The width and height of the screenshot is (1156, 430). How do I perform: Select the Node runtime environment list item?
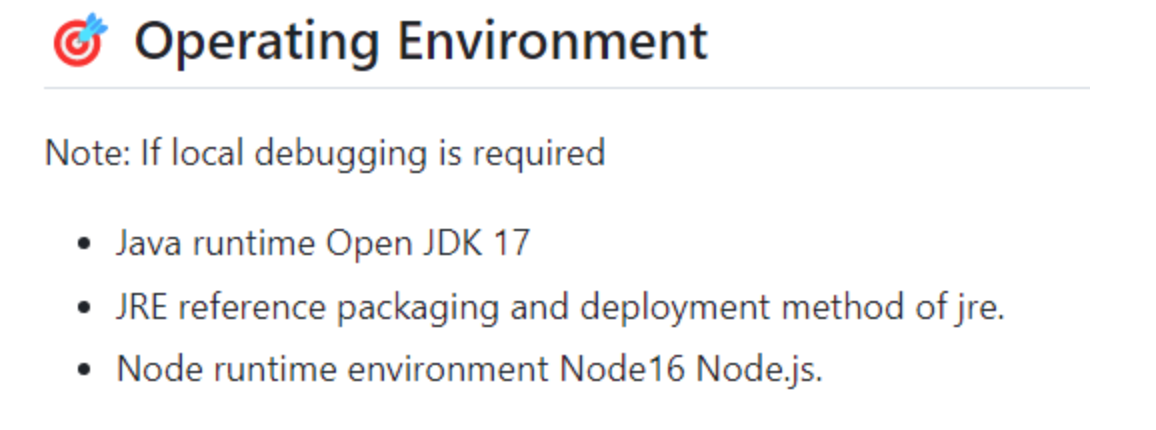coord(470,369)
